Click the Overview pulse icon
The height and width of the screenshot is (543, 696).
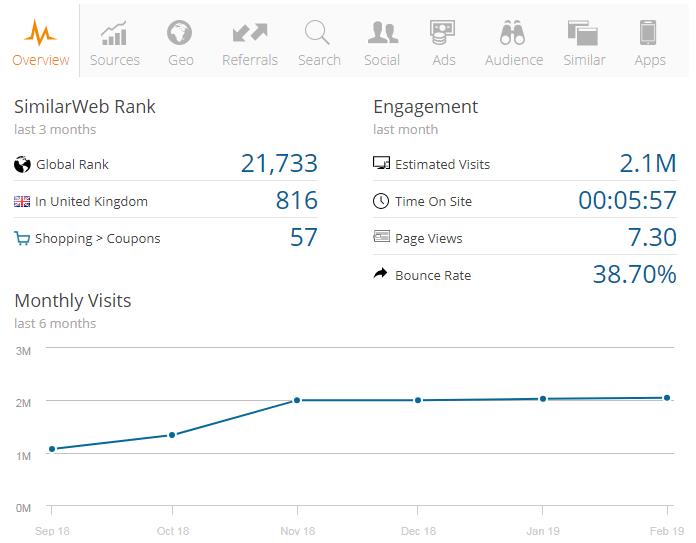[41, 33]
